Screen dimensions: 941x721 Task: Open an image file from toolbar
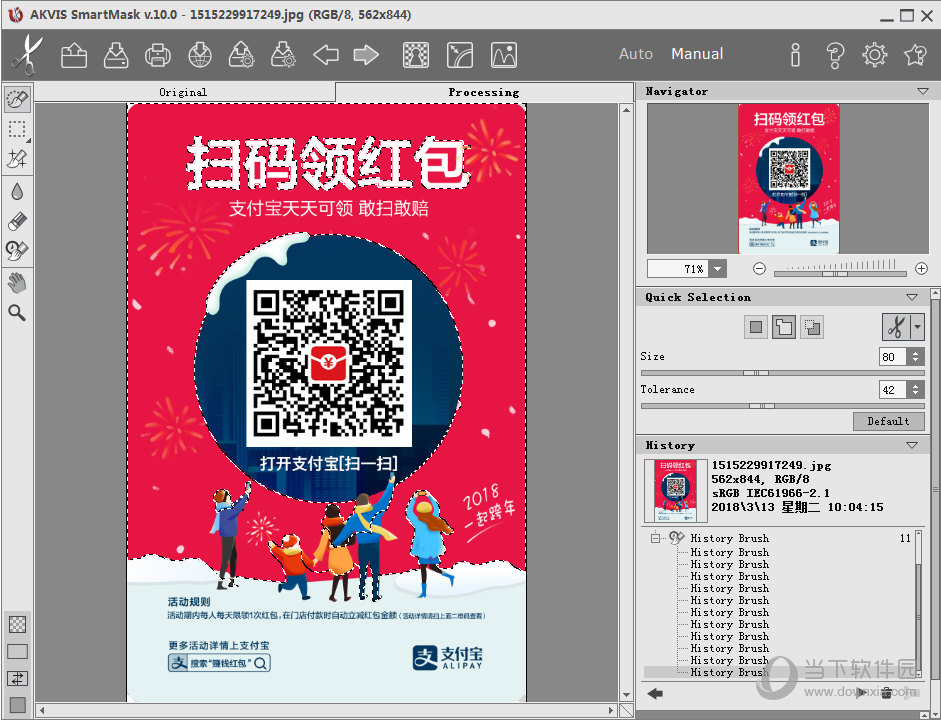[x=74, y=55]
